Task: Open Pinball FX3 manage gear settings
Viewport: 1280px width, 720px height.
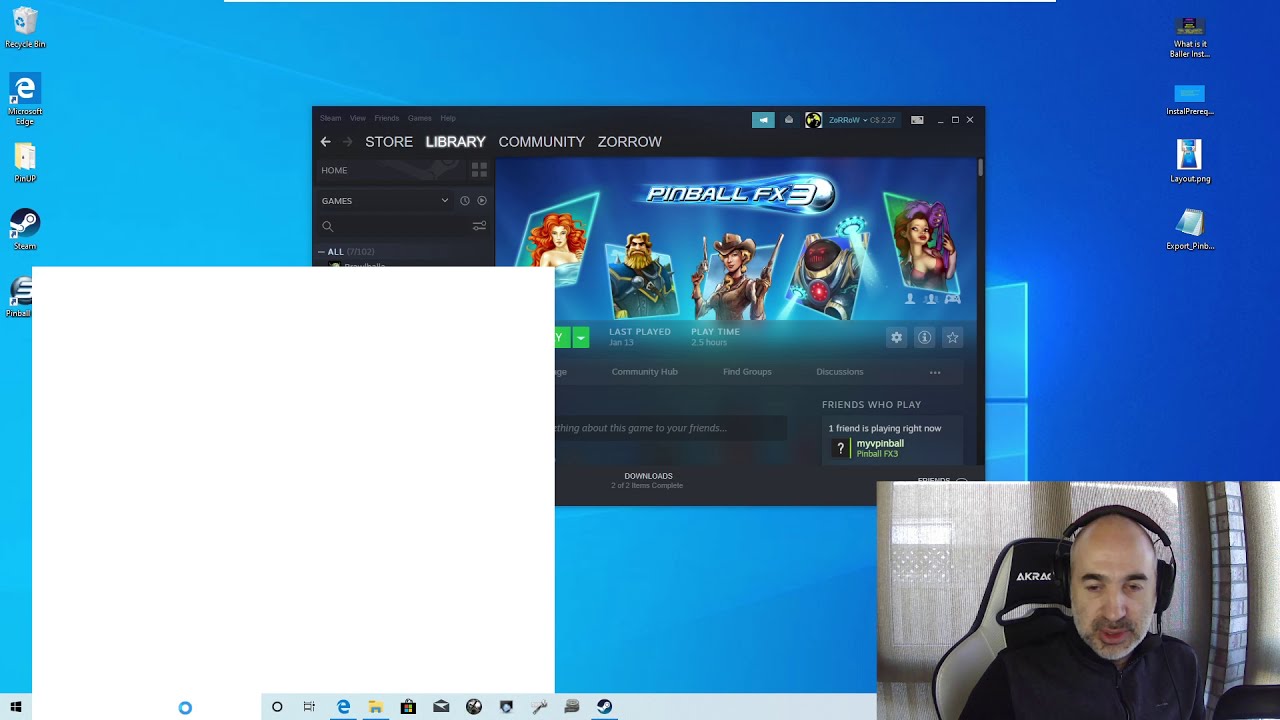Action: coord(896,338)
